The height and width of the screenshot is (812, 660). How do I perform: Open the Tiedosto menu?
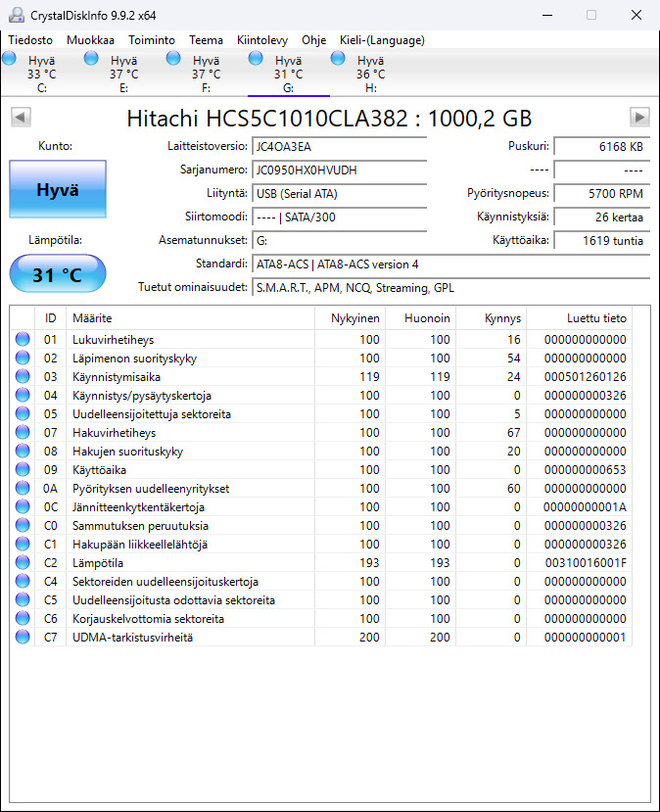click(31, 40)
